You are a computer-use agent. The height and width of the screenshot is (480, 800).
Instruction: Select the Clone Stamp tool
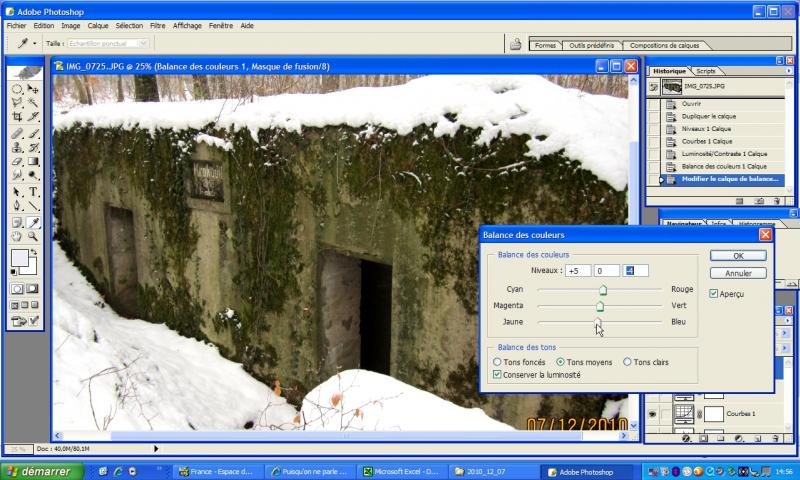click(x=17, y=148)
